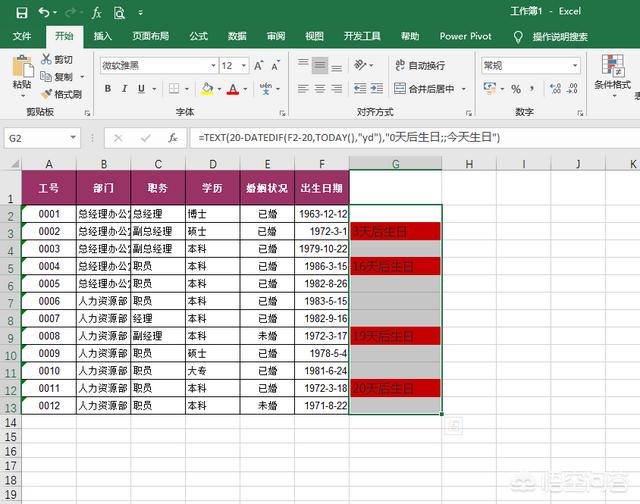Toggle middle vertical alignment
This screenshot has width=640, height=504.
pyautogui.click(x=320, y=65)
